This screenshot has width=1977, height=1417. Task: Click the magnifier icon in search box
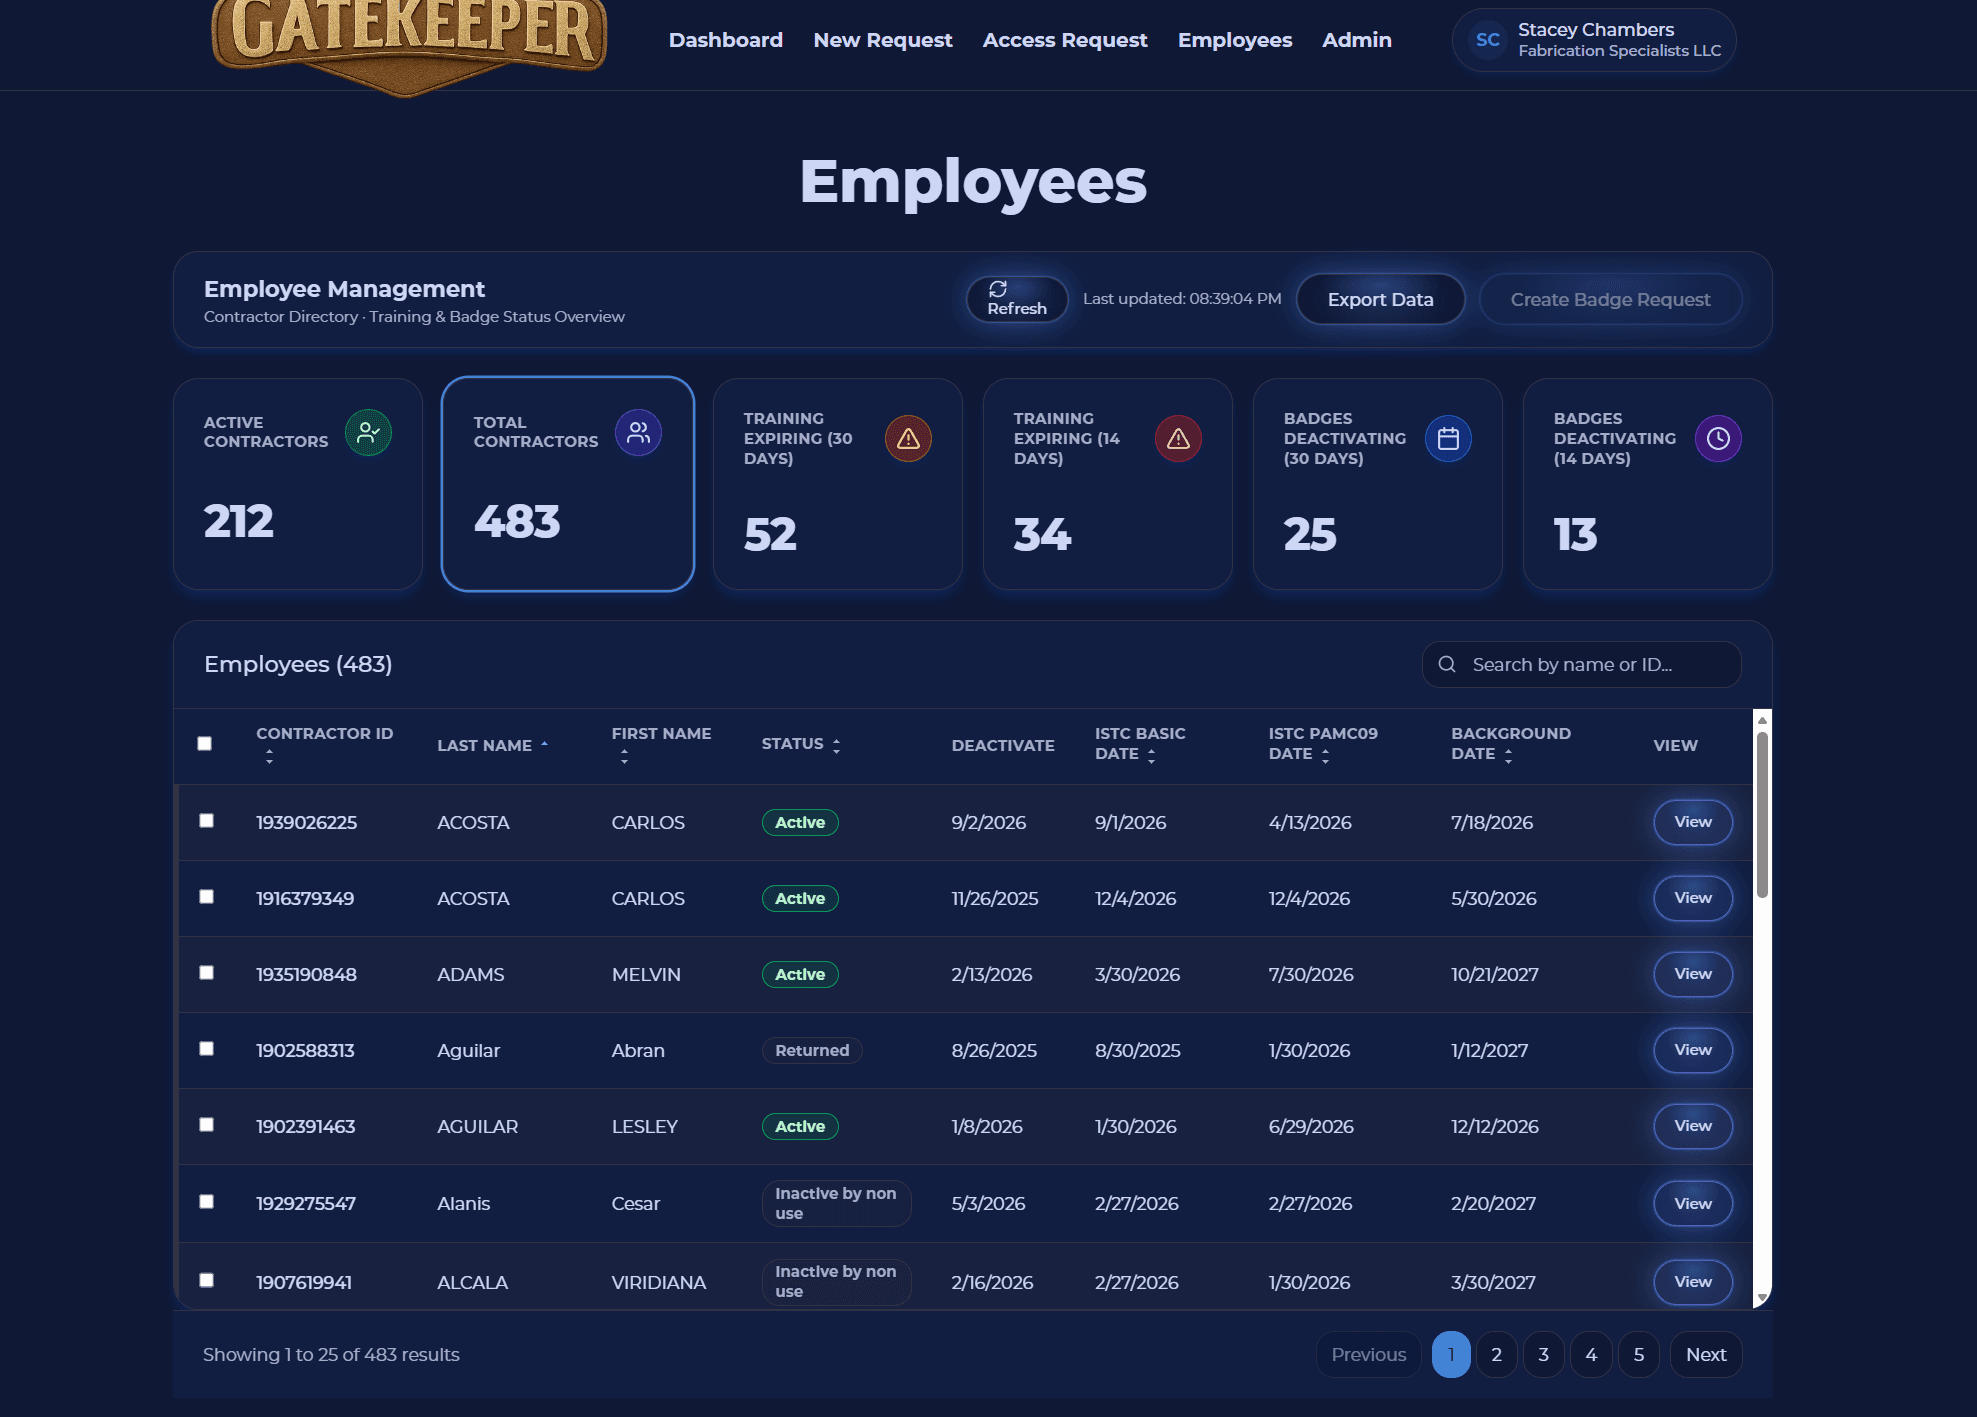tap(1447, 664)
